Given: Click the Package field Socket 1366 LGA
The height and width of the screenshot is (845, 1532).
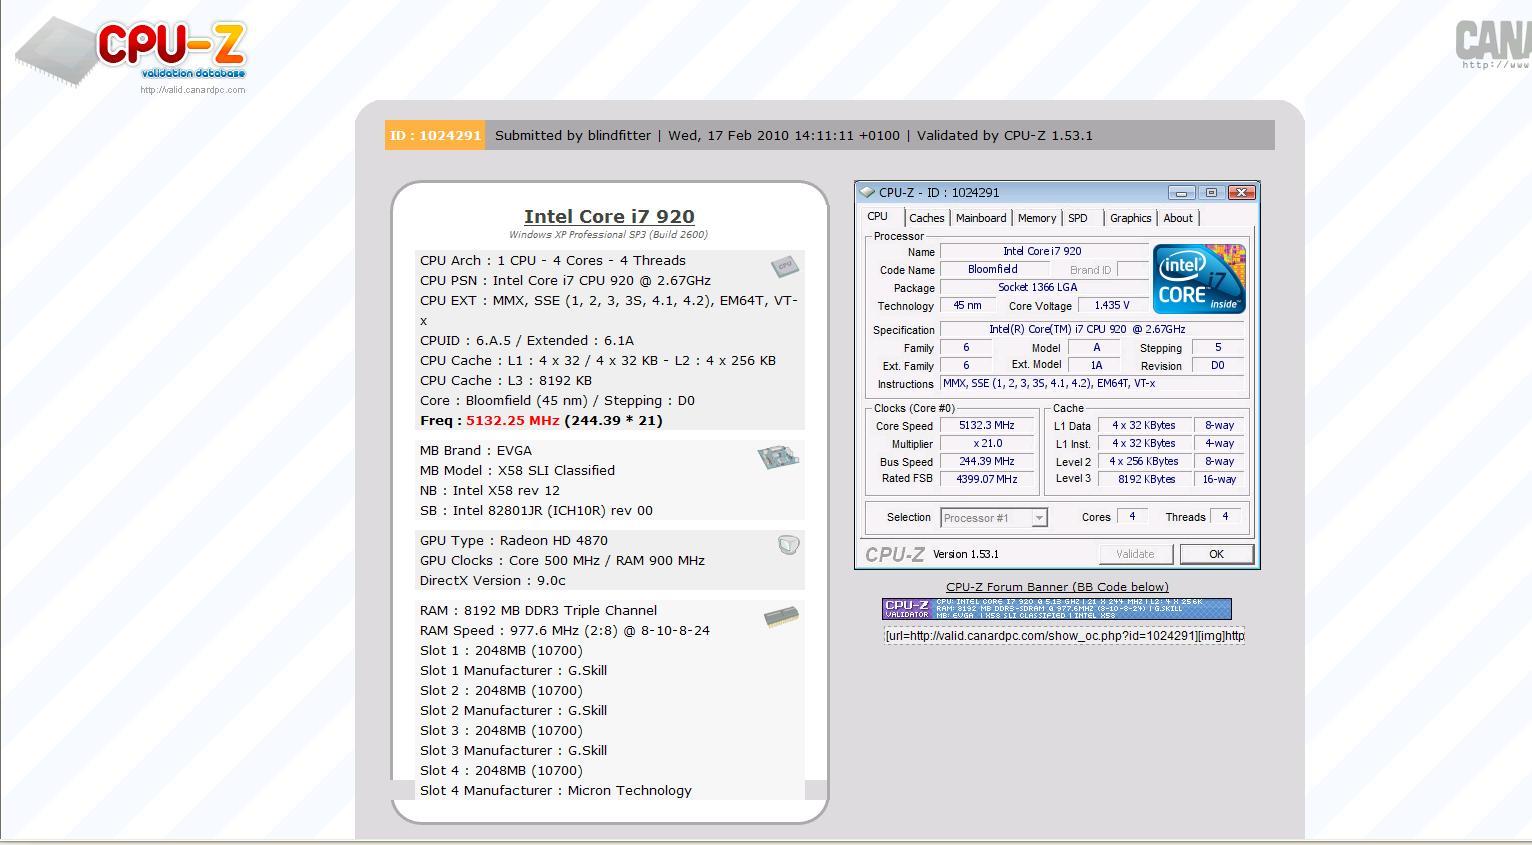Looking at the screenshot, I should (1044, 288).
